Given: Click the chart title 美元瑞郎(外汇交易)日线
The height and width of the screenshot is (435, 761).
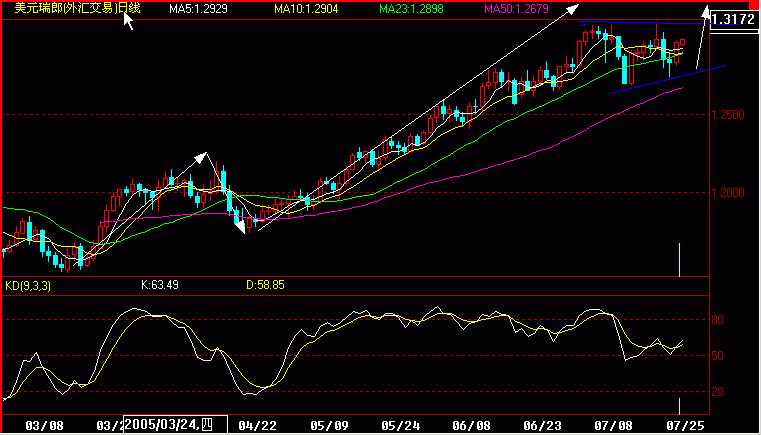Looking at the screenshot, I should [77, 8].
